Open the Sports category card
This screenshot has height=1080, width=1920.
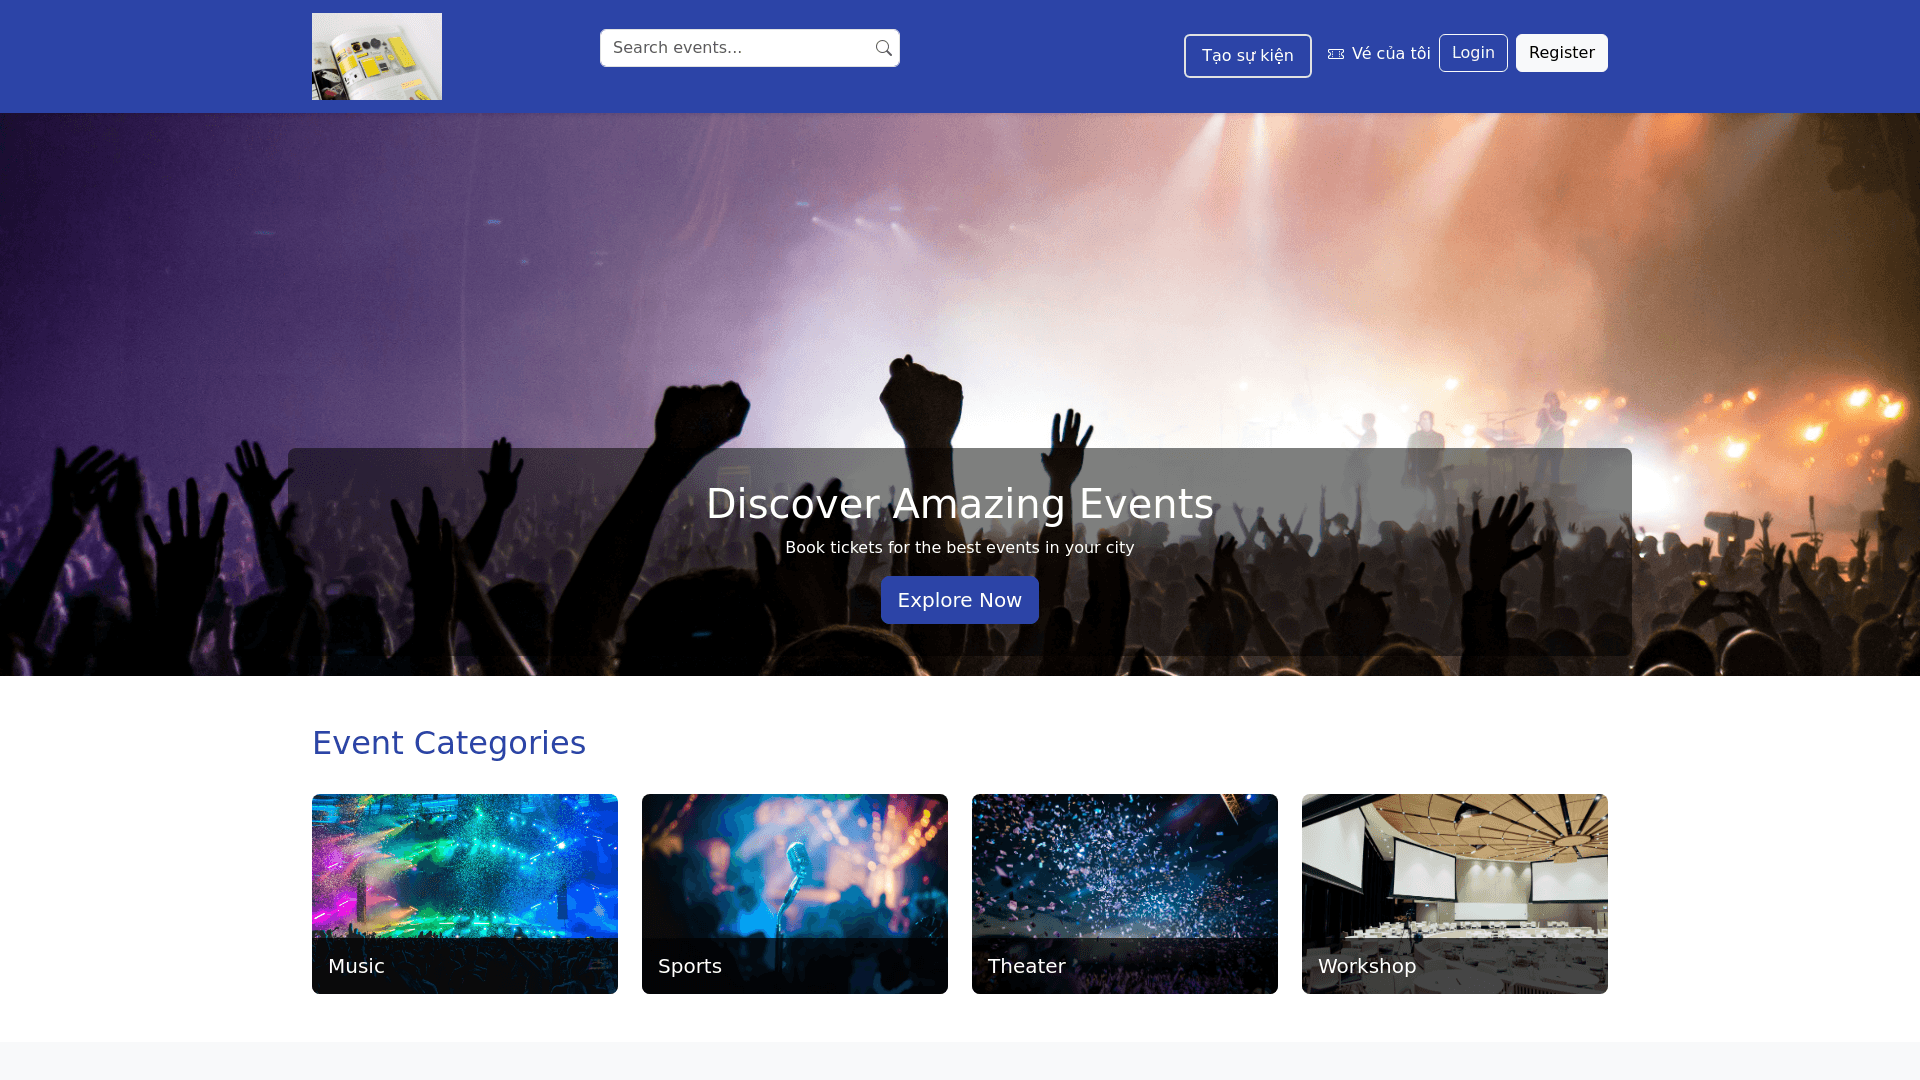pyautogui.click(x=795, y=894)
